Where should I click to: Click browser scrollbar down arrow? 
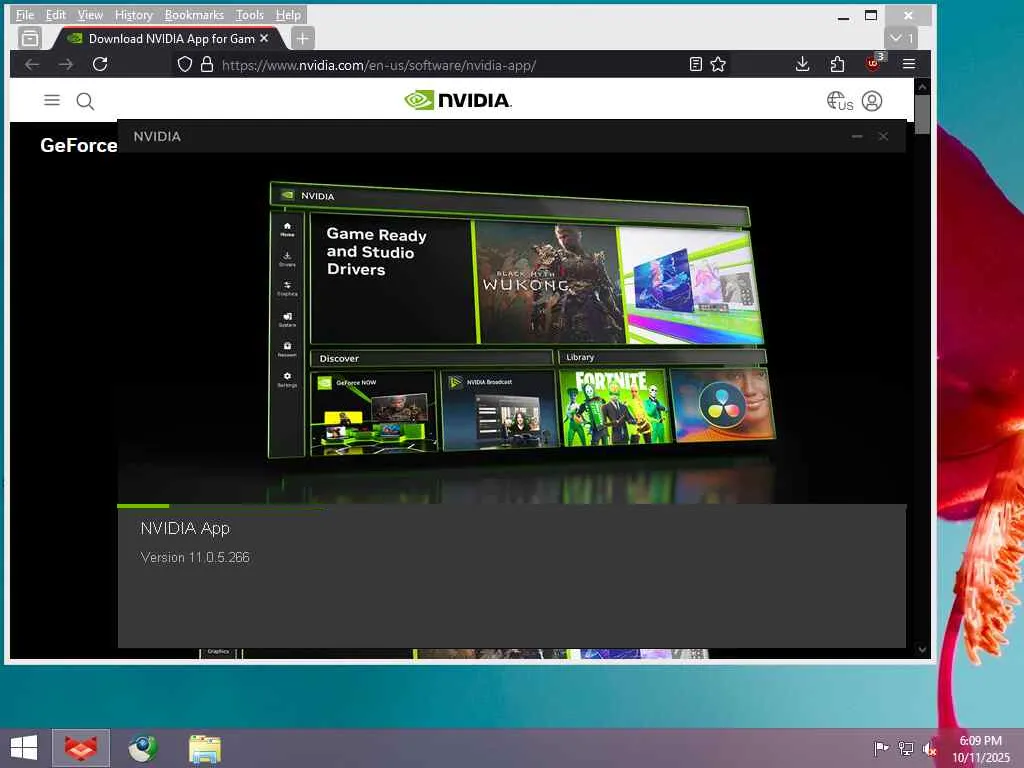[x=922, y=650]
